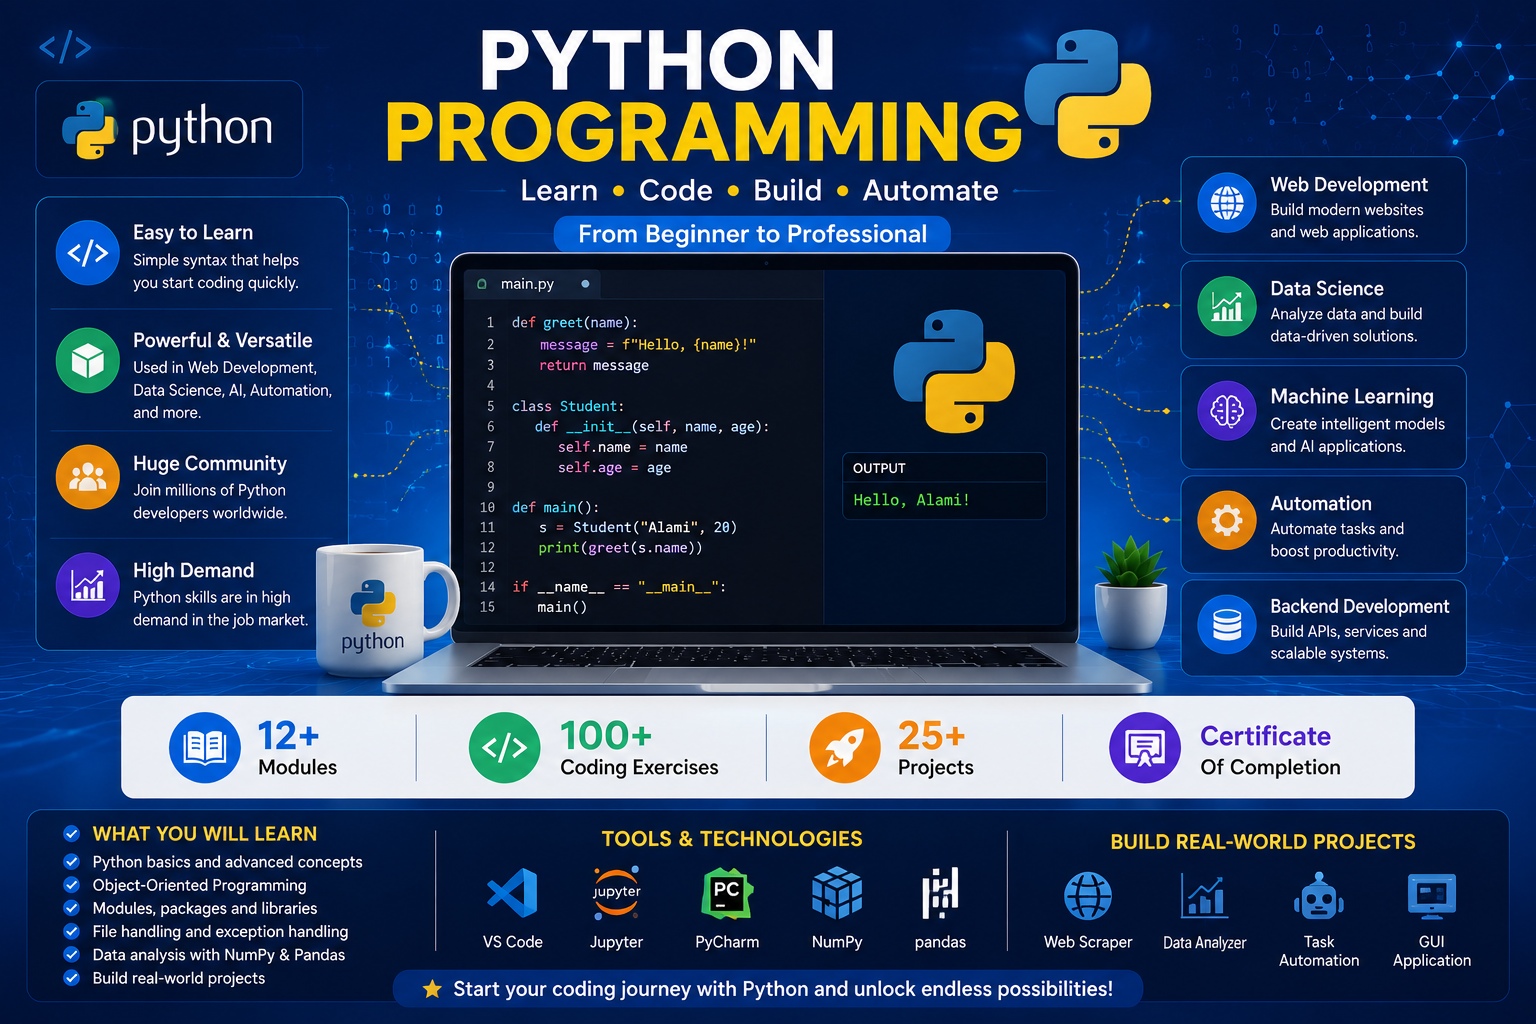
Task: Click the python logo badge at top left
Action: (x=169, y=129)
